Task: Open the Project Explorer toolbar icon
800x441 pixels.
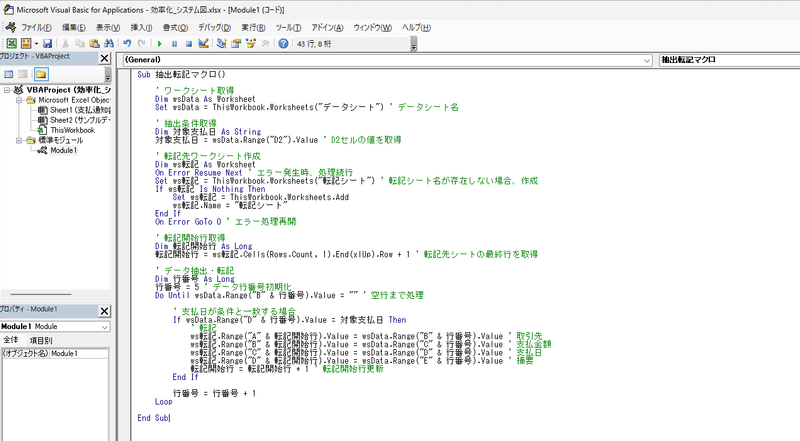Action: (x=221, y=44)
